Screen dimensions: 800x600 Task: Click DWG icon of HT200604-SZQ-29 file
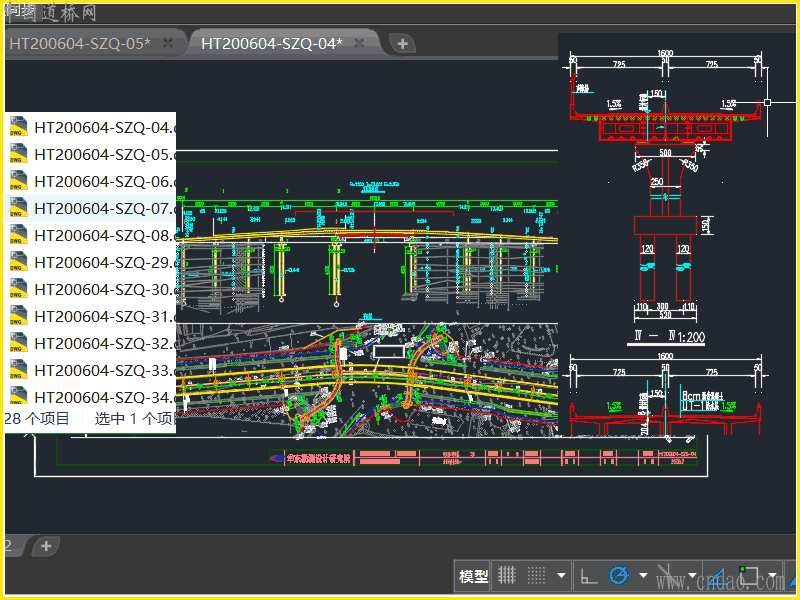(18, 261)
